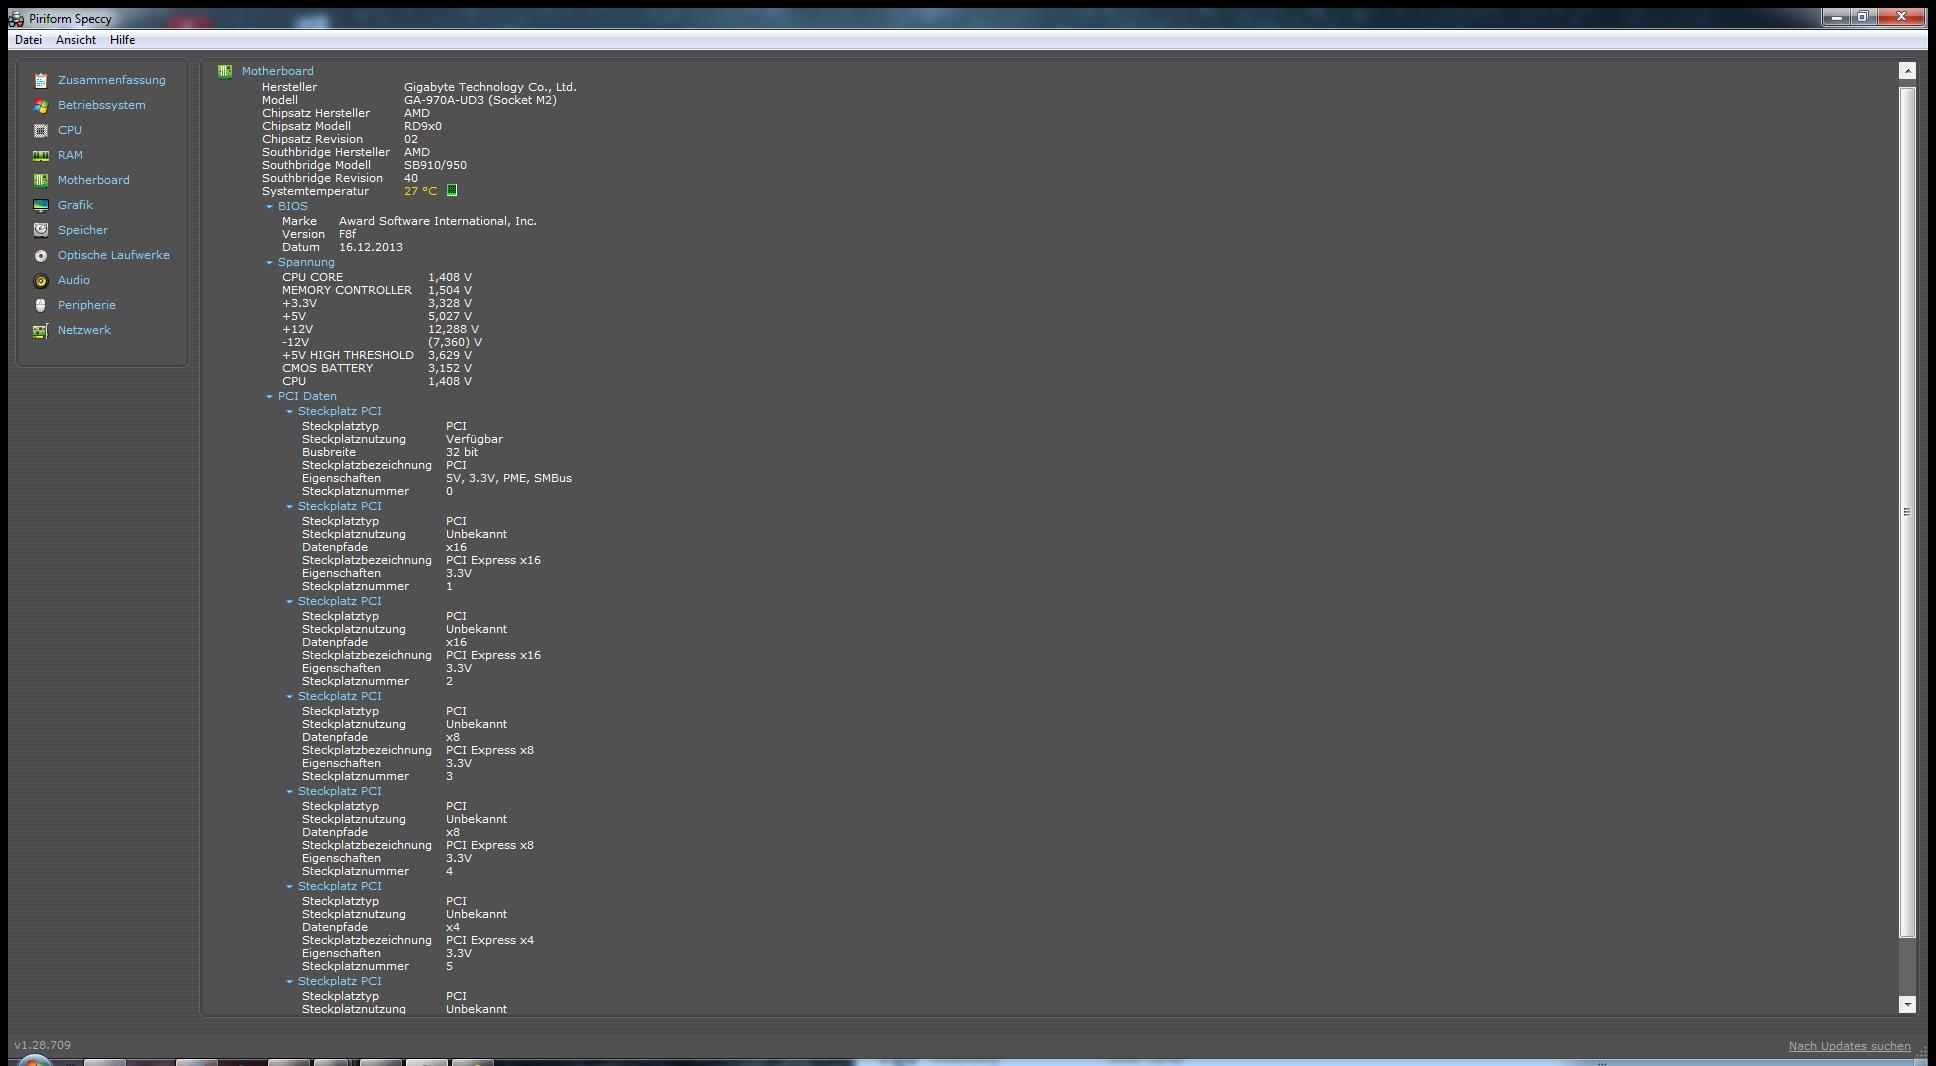Click the vertical scrollbar thumb
1936x1066 pixels.
tap(1907, 512)
